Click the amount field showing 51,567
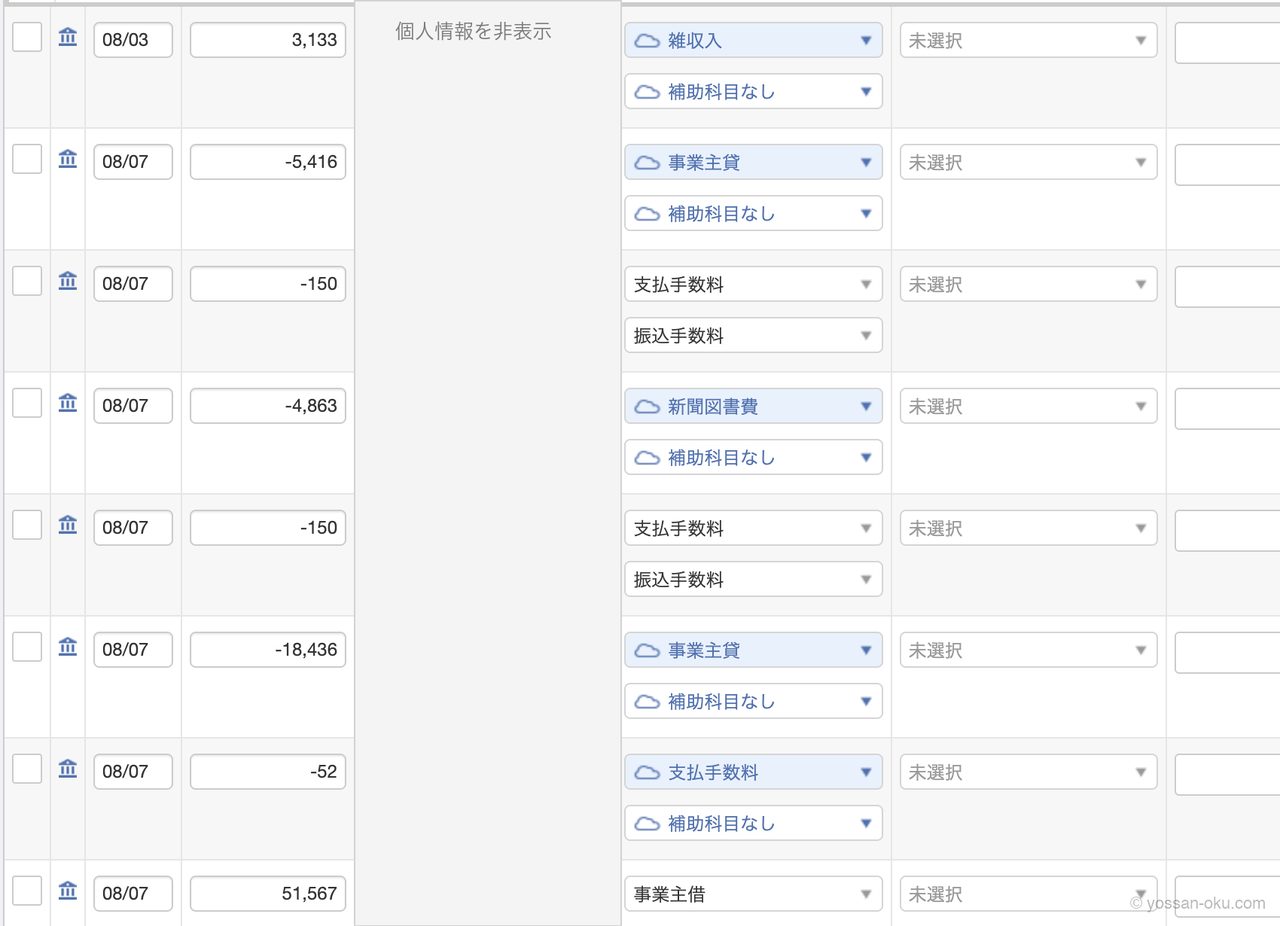 [268, 894]
